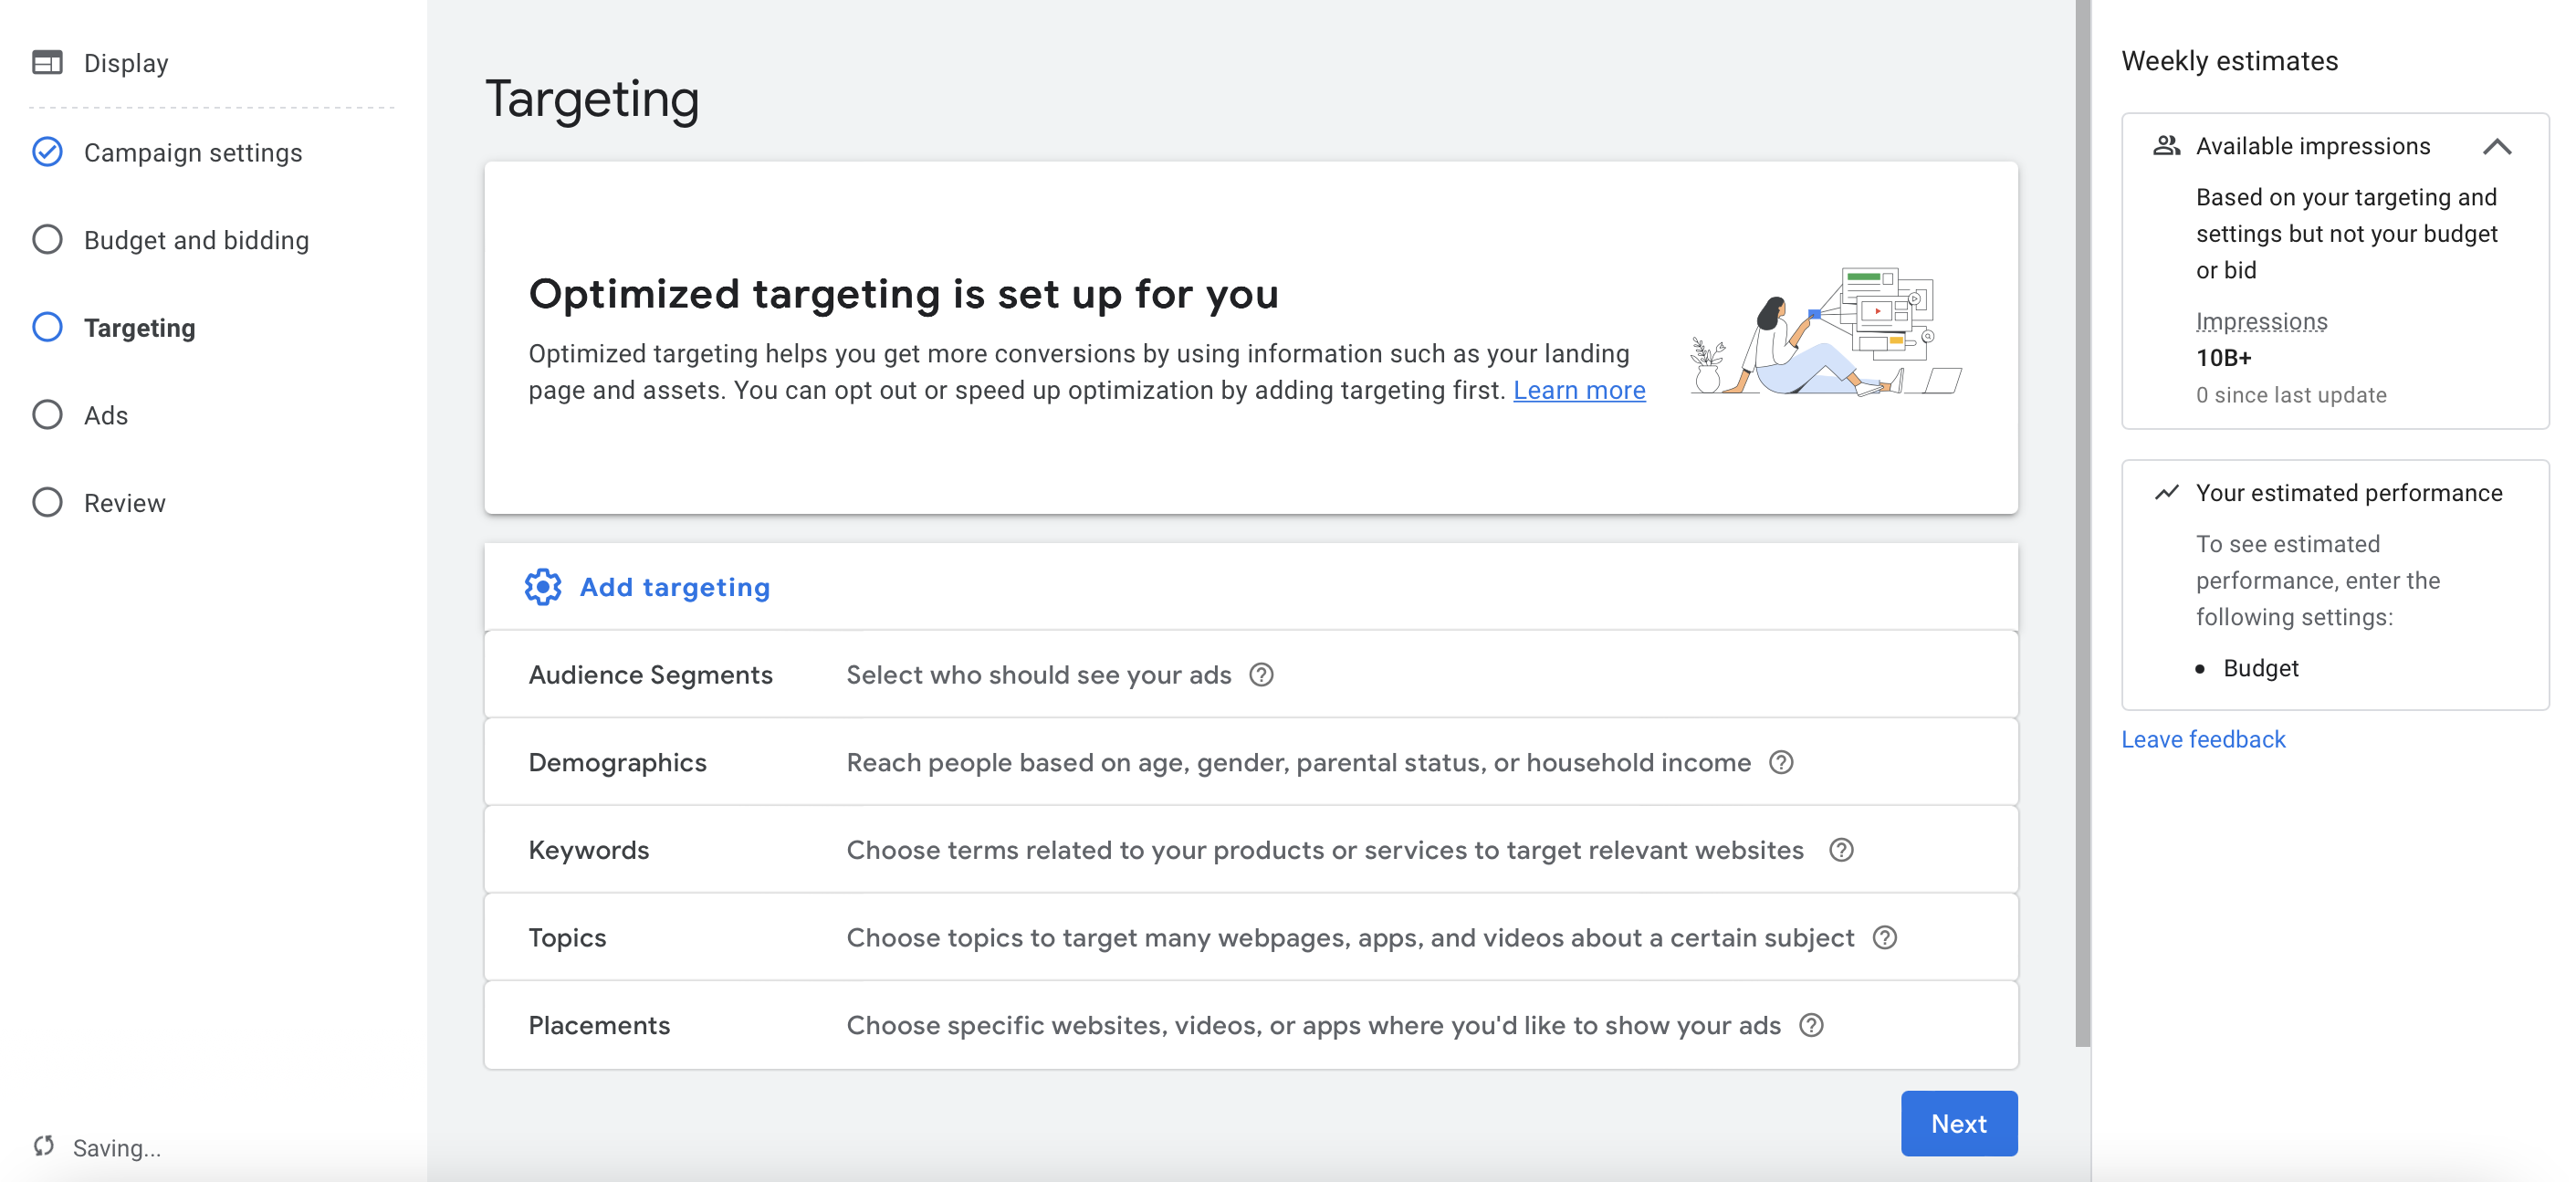Select the Display label in sidebar
The height and width of the screenshot is (1182, 2576).
tap(126, 63)
